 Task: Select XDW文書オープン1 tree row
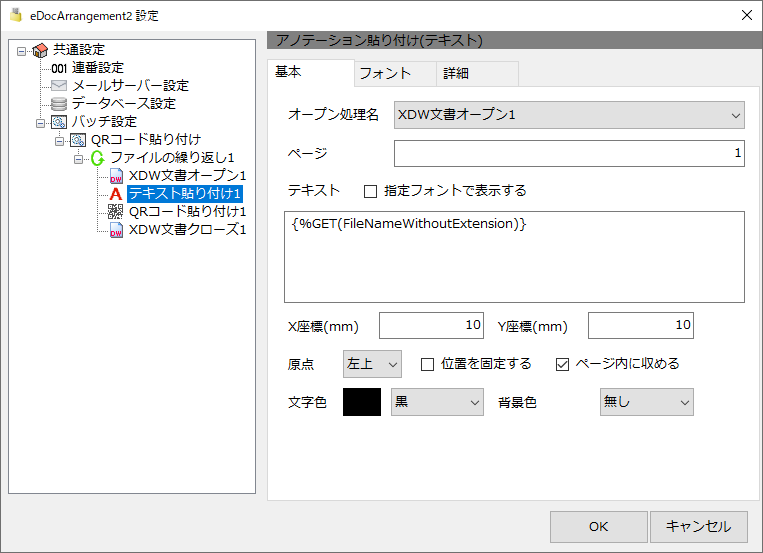click(187, 176)
